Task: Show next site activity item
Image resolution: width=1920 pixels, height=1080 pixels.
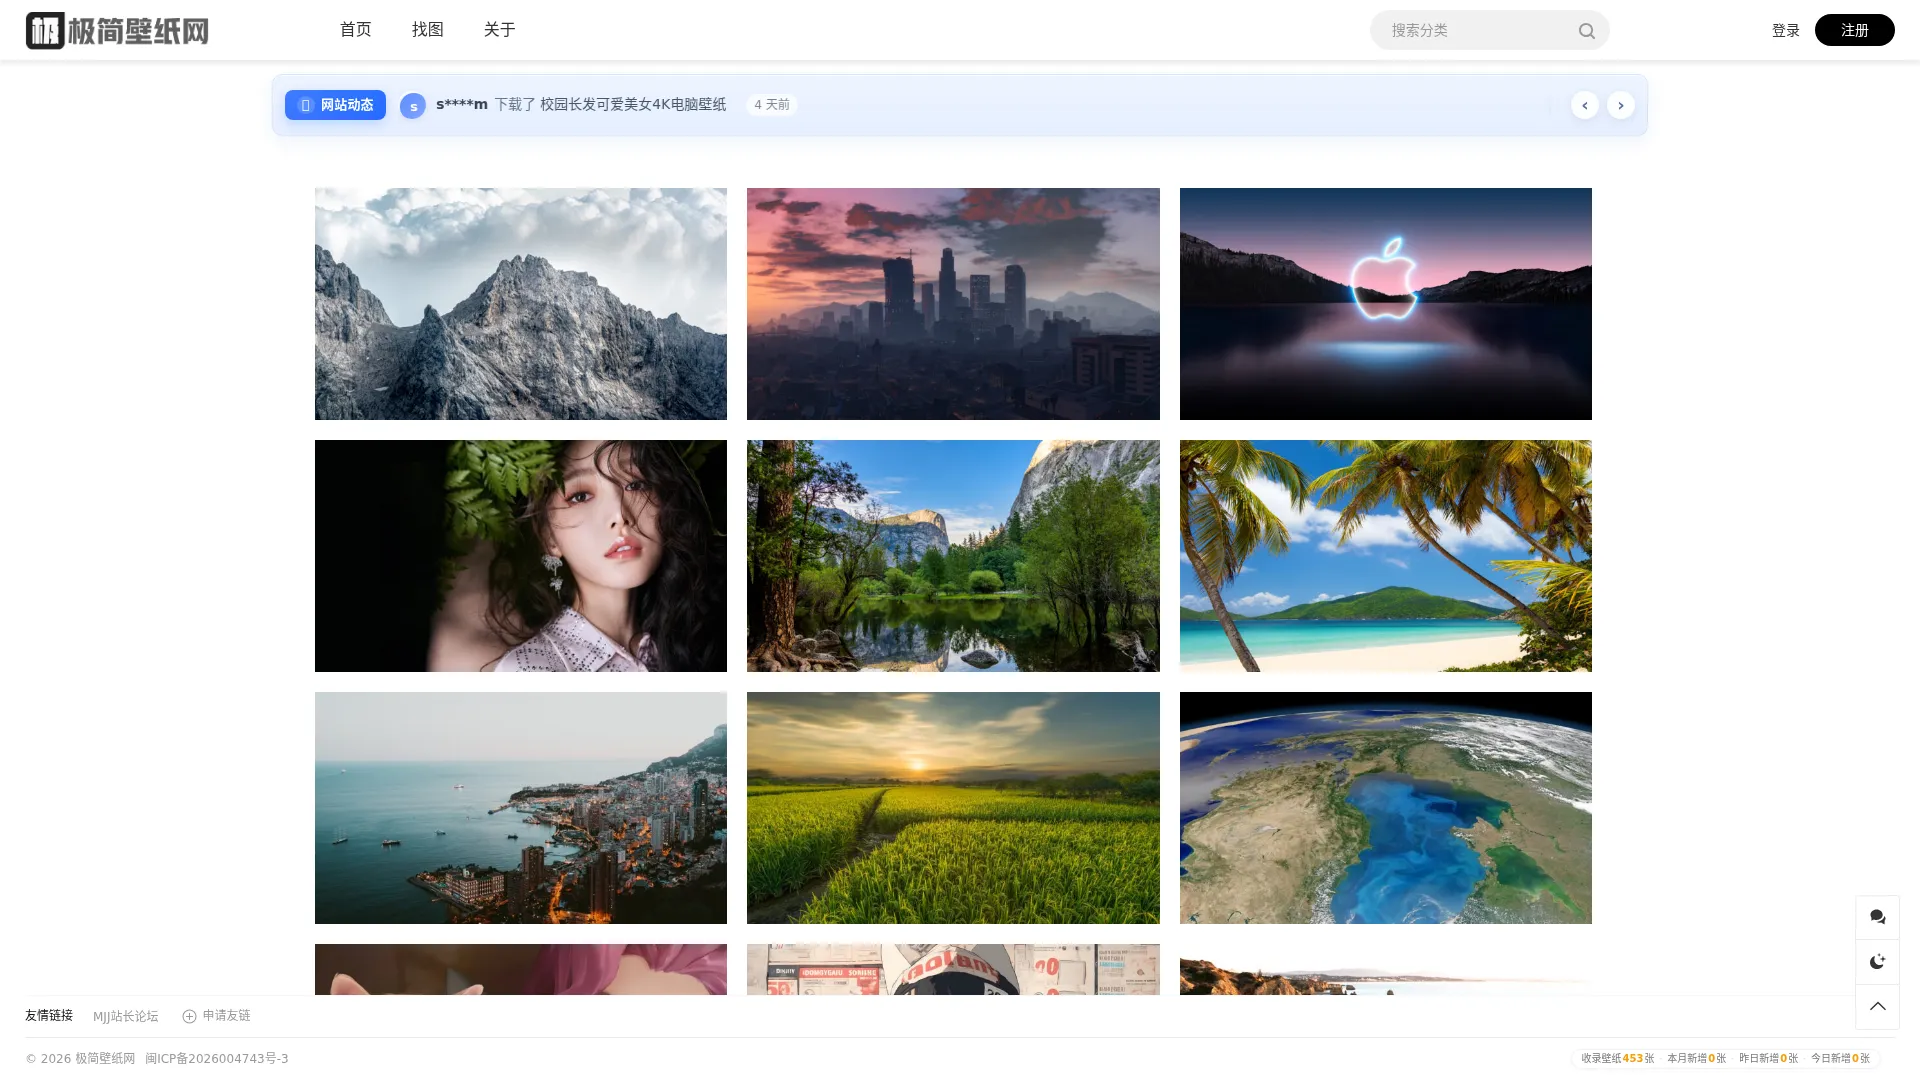Action: 1620,105
